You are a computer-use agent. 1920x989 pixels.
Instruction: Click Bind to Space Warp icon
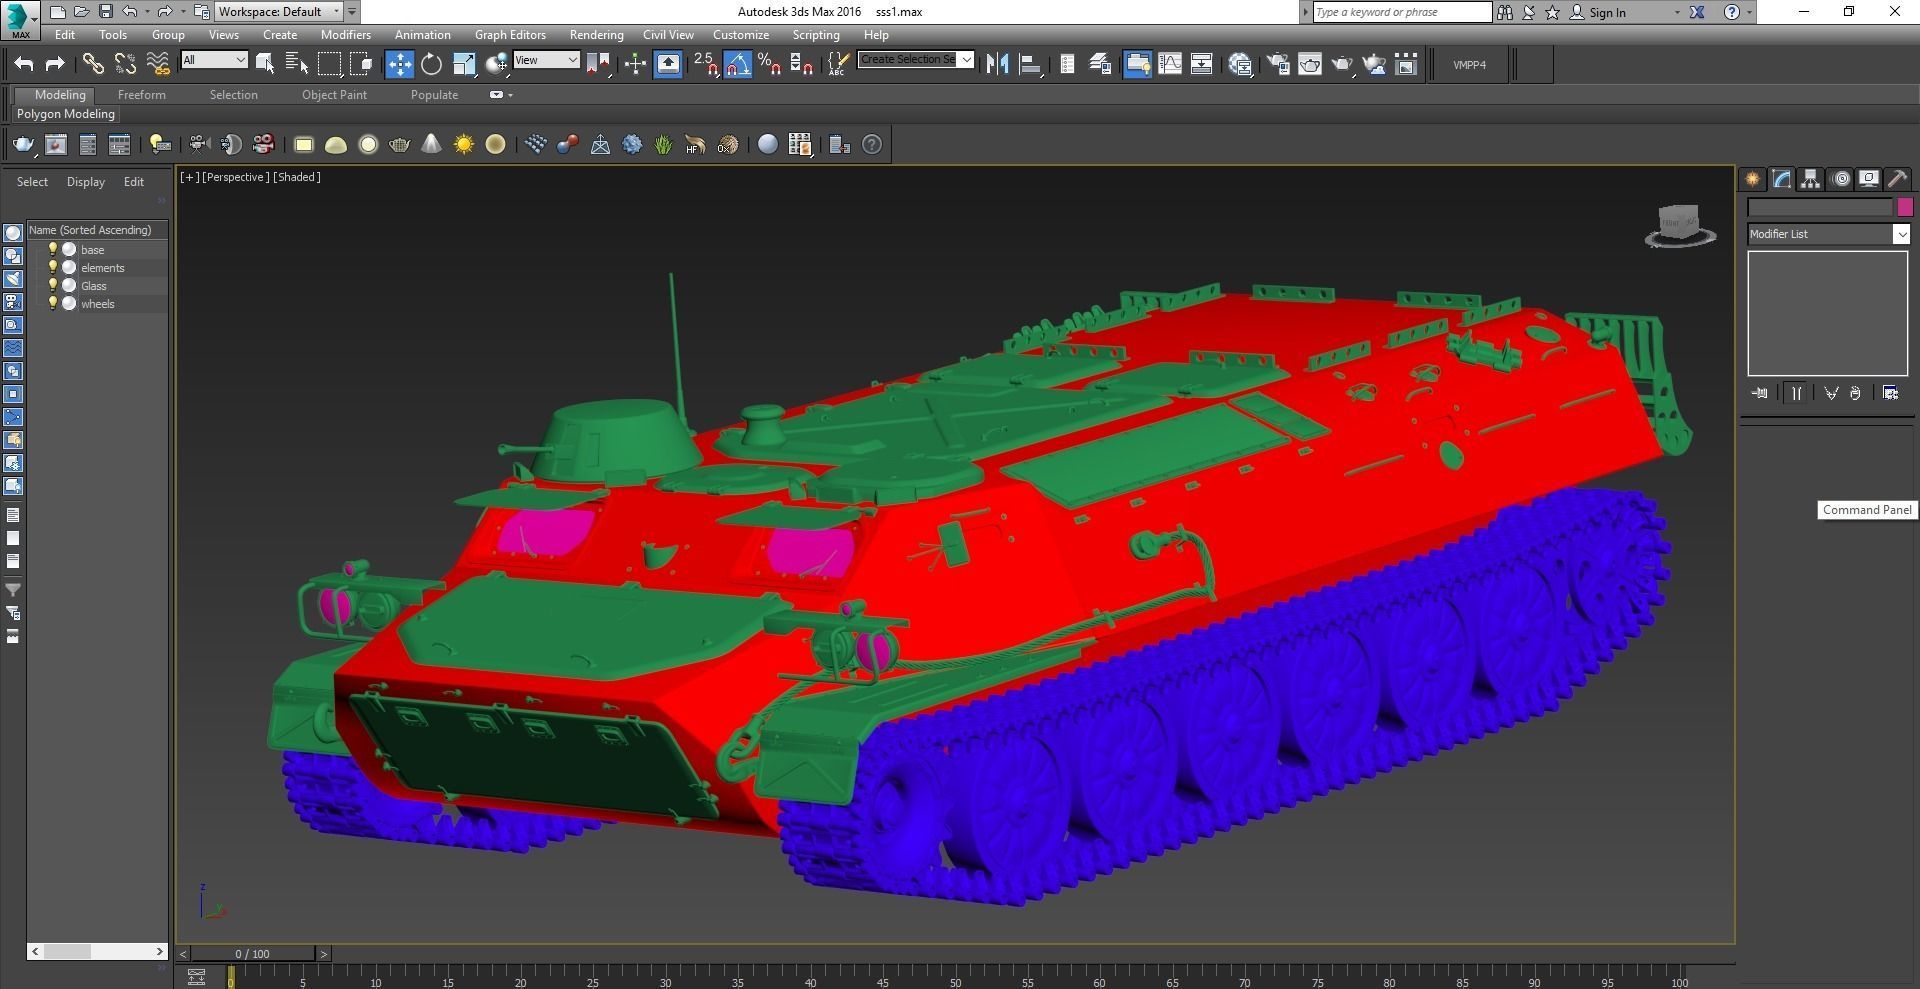coord(158,64)
